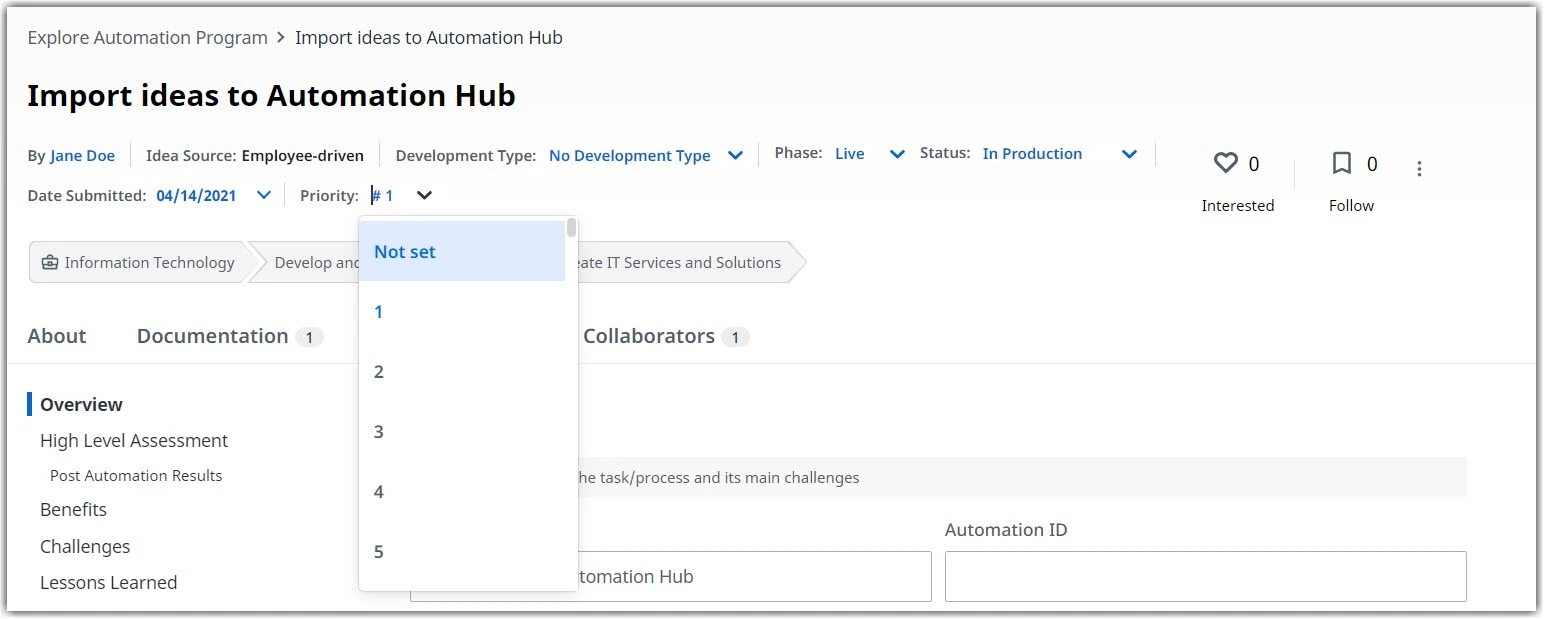Screen dimensions: 1544x619
Task: Click the name field containing 'Automation Hub'
Action: (x=670, y=577)
